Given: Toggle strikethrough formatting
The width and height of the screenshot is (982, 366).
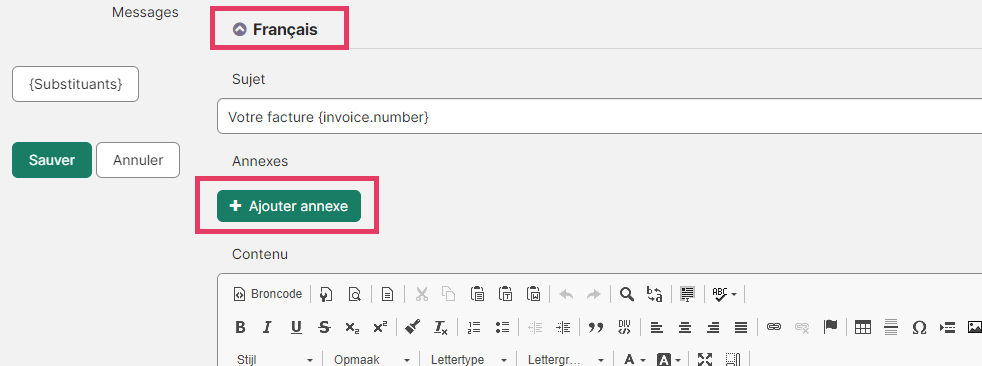Looking at the screenshot, I should [324, 327].
